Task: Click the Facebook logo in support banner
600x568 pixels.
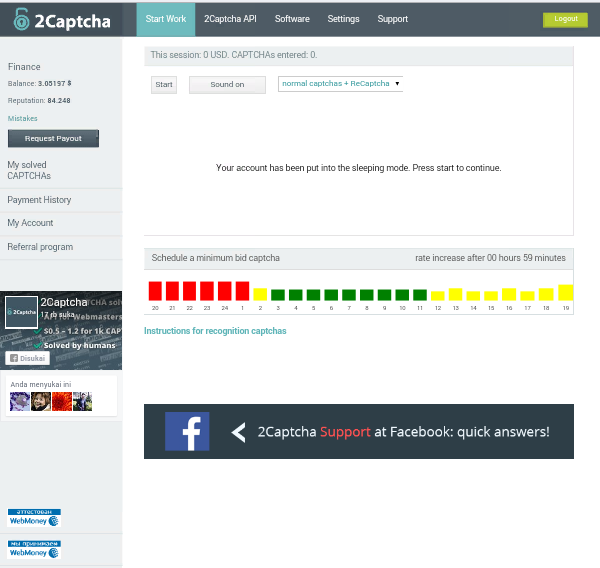Action: (187, 431)
